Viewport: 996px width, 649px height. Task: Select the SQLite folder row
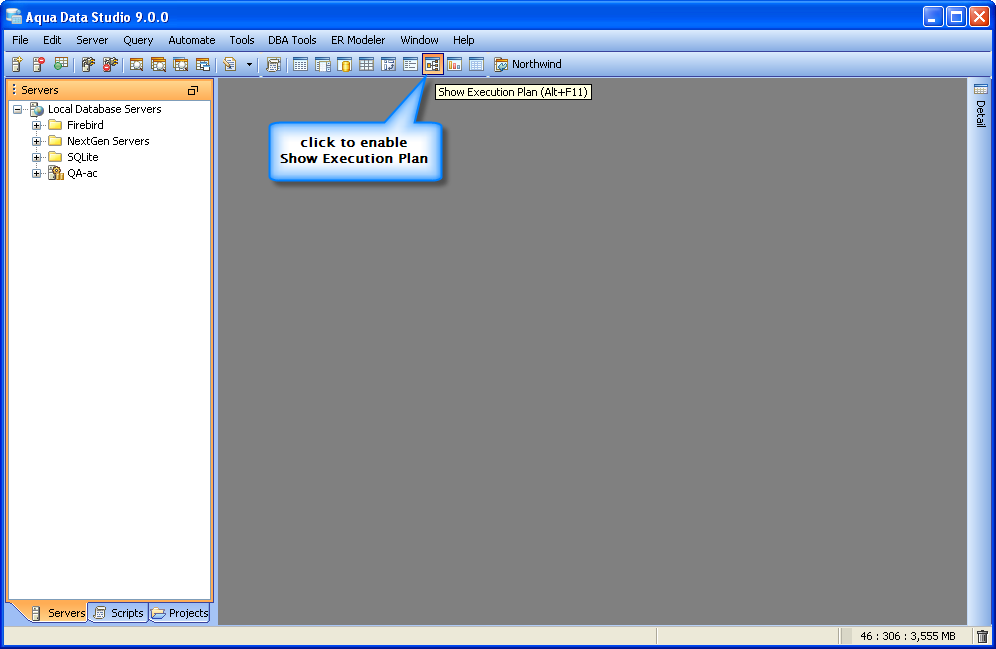[83, 157]
